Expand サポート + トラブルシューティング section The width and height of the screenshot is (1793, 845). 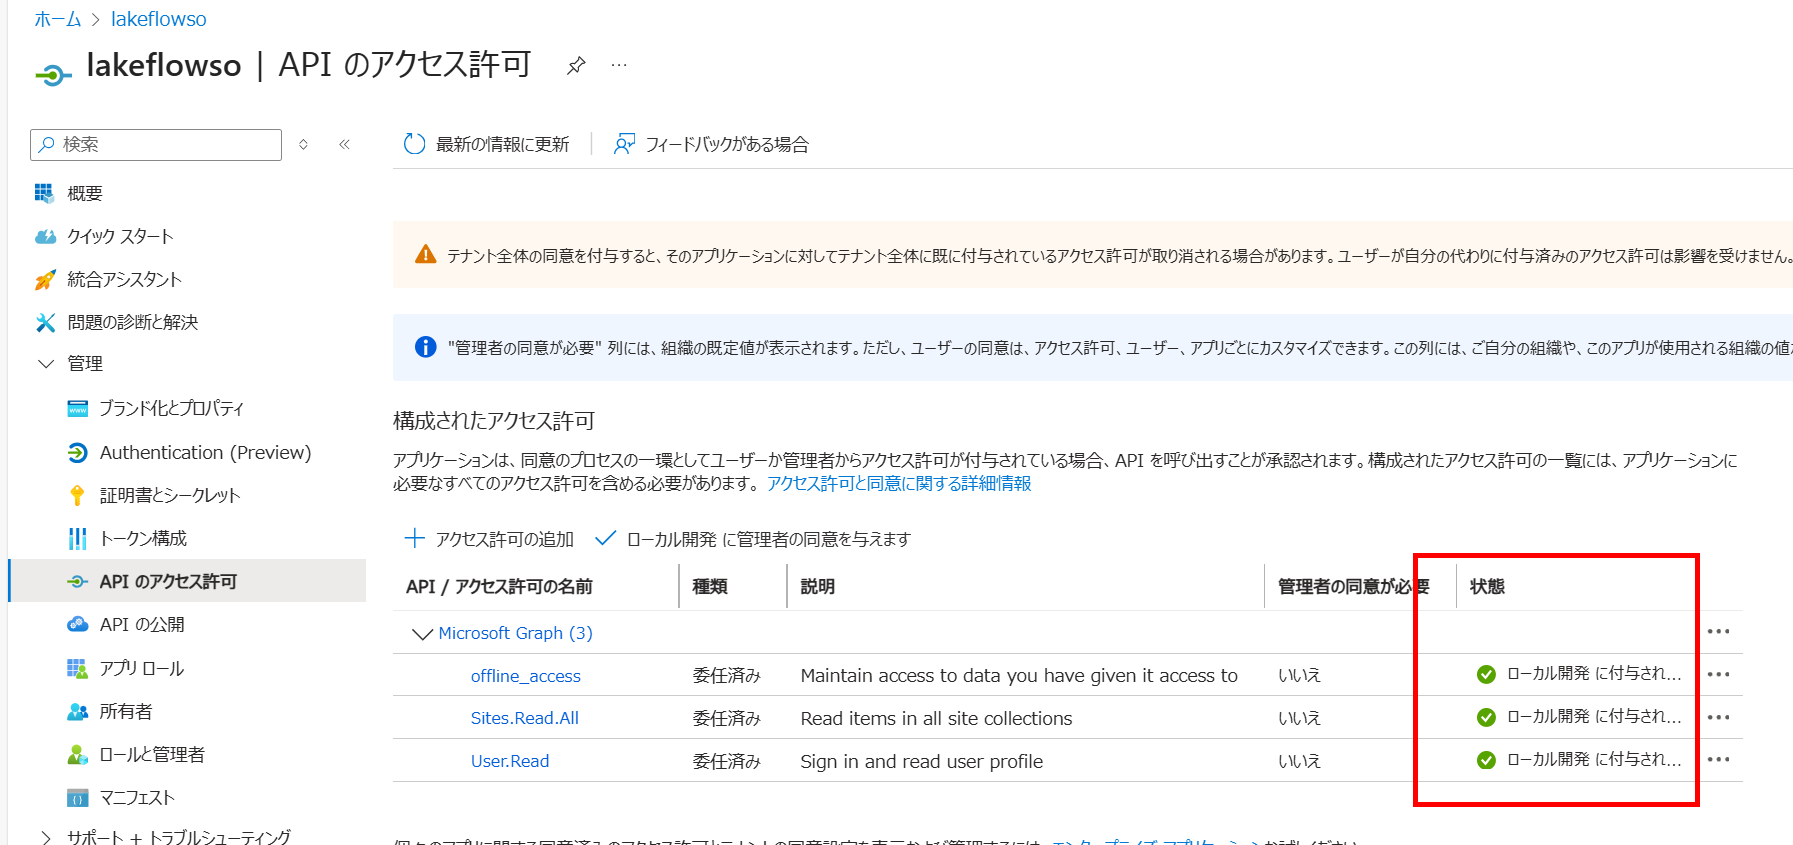[45, 837]
